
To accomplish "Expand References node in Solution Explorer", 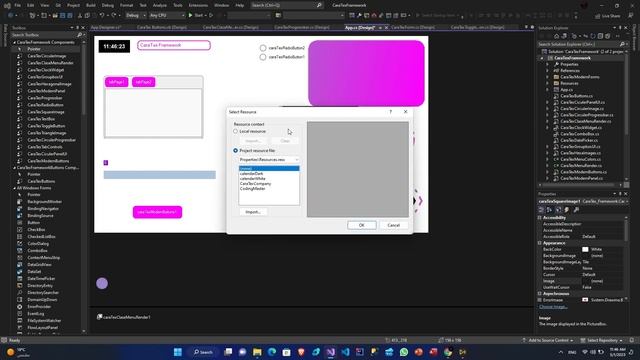I will tap(547, 71).
